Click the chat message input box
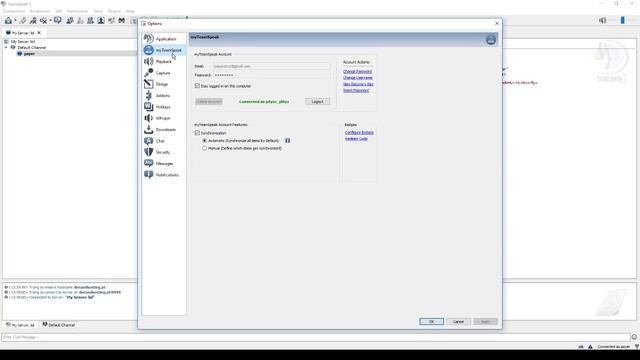Viewport: 640px width, 360px height. coord(316,337)
